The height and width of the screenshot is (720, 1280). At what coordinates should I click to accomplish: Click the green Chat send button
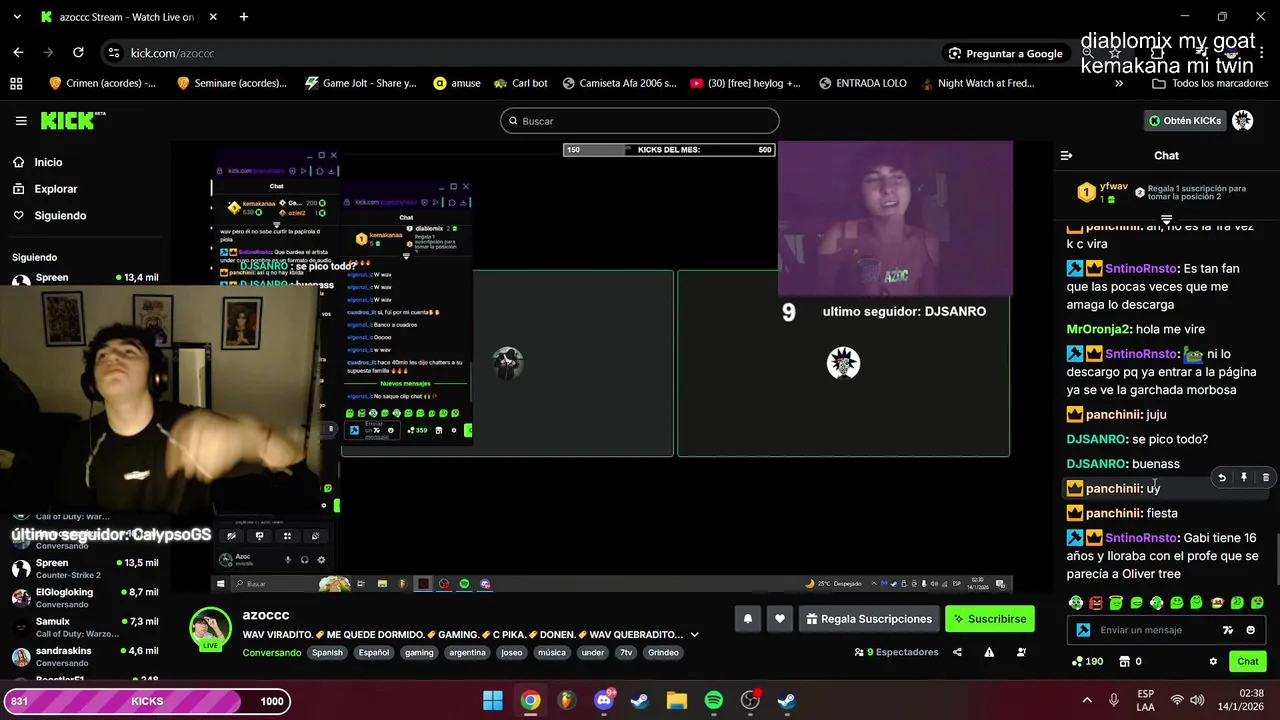click(x=1247, y=661)
